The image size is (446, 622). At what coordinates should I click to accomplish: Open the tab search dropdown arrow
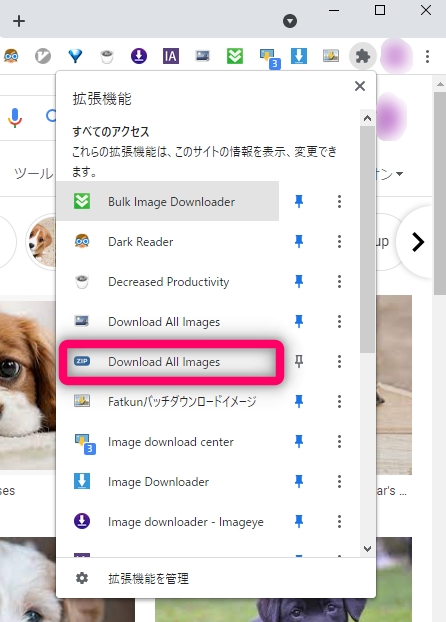pos(290,21)
